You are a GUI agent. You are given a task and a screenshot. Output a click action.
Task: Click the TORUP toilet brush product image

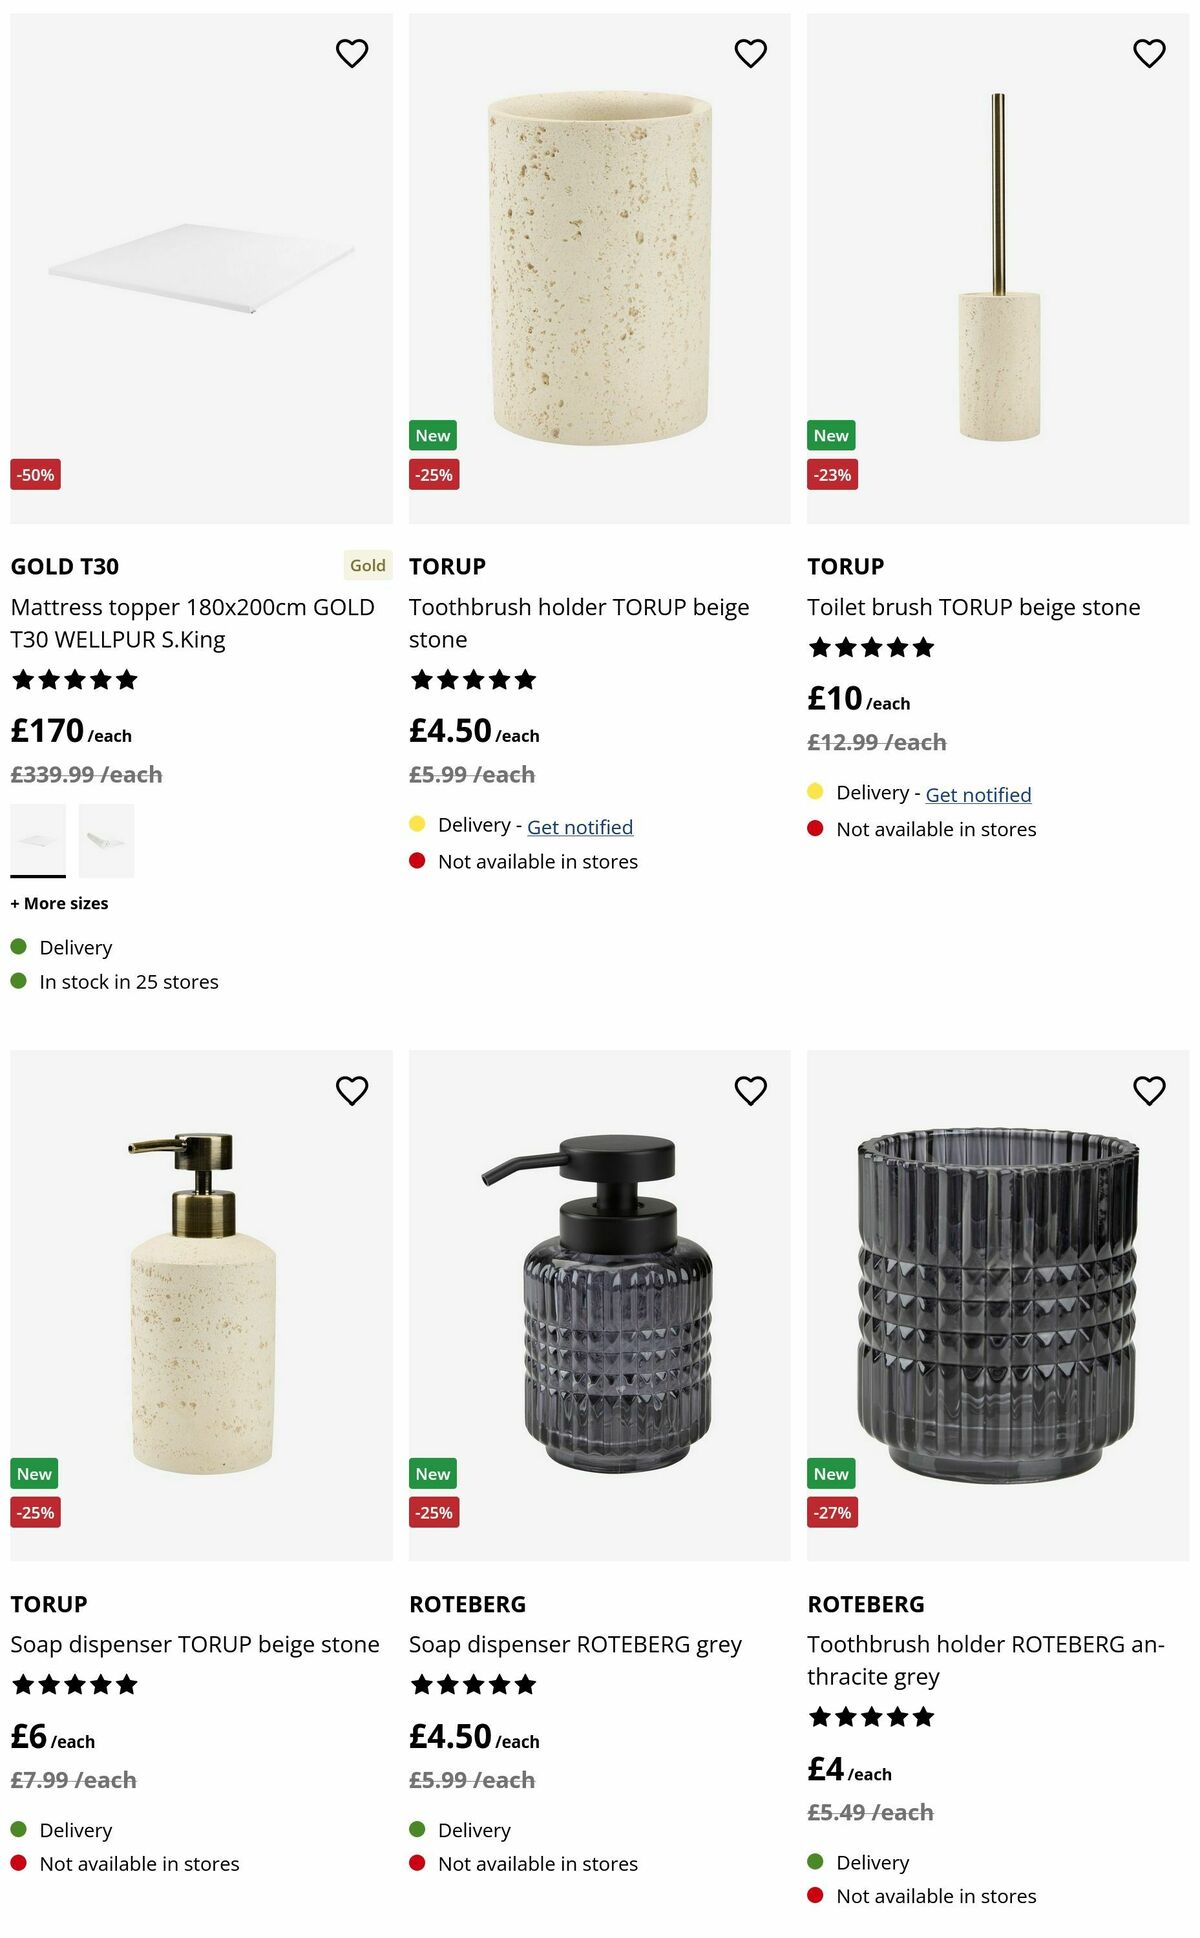pyautogui.click(x=998, y=268)
